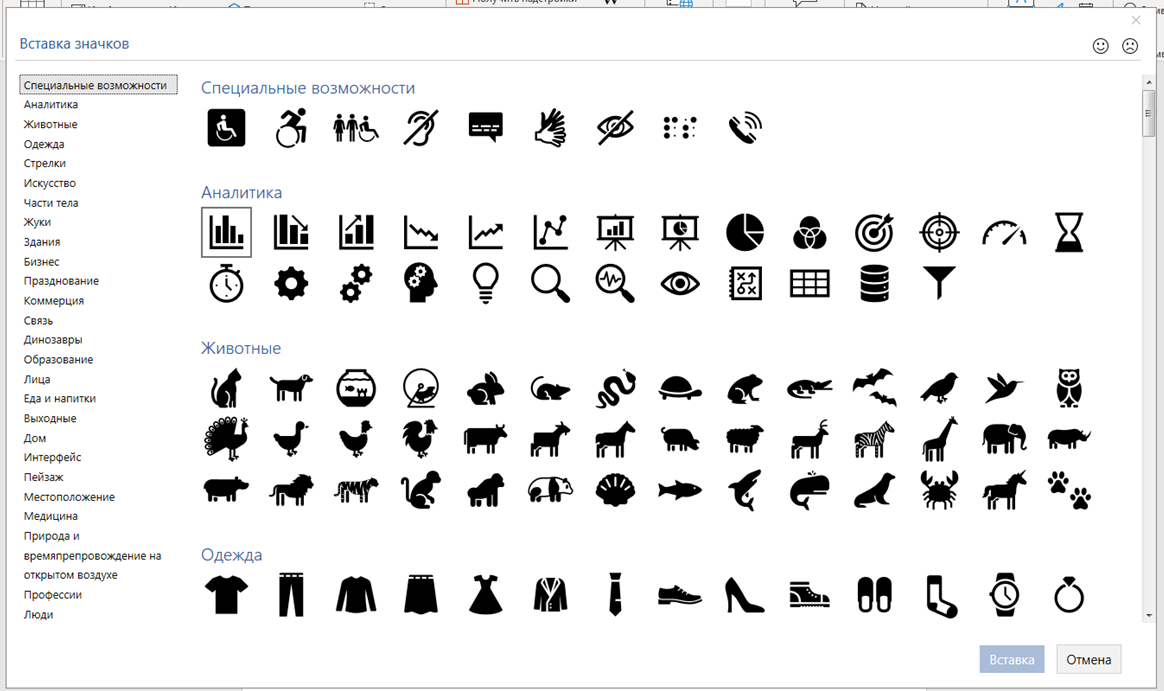Pick the paw prints icon
The width and height of the screenshot is (1164, 691).
coord(1069,490)
